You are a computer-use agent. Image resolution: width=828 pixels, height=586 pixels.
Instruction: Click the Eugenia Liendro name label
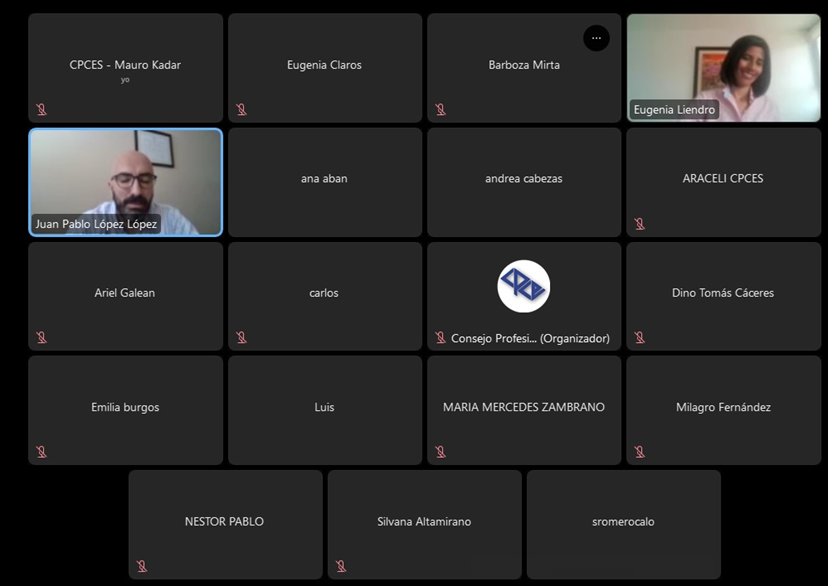point(674,110)
